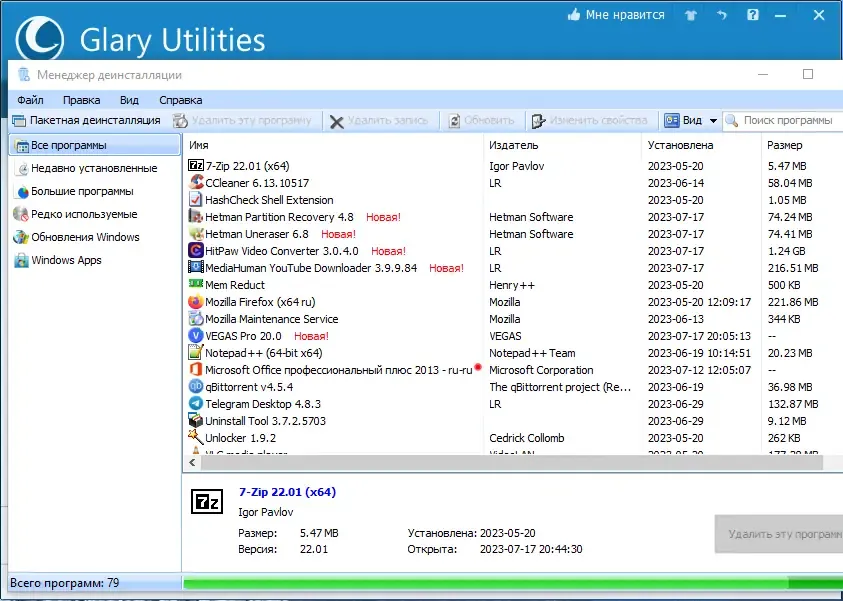
Task: Click the Telegram Desktop icon
Action: (x=196, y=404)
